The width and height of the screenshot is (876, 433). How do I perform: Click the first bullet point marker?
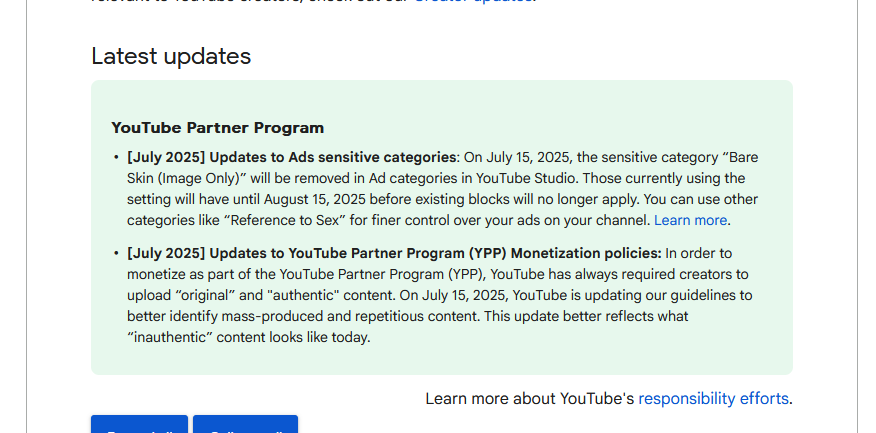tap(116, 158)
